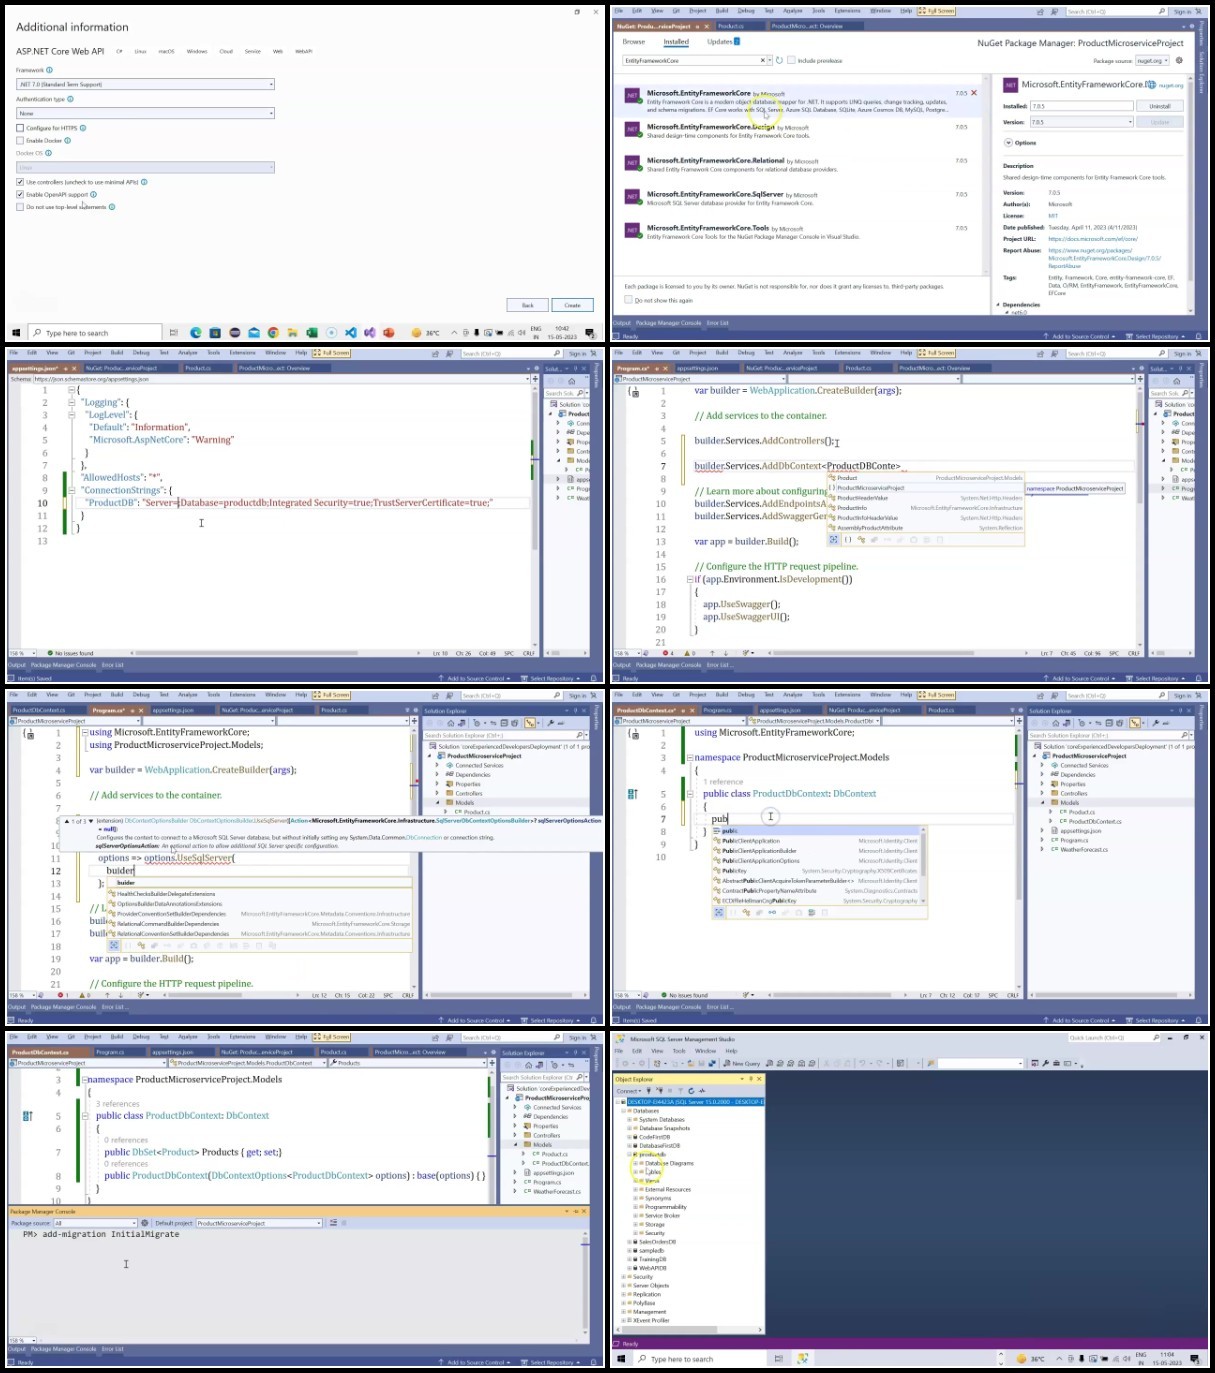Uncheck Enable OpenAPI support
The width and height of the screenshot is (1215, 1373).
(x=20, y=194)
